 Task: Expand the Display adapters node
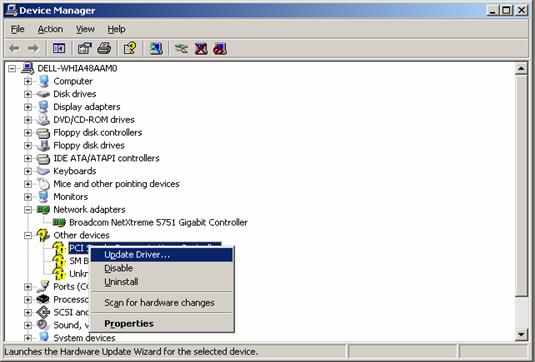(x=28, y=107)
